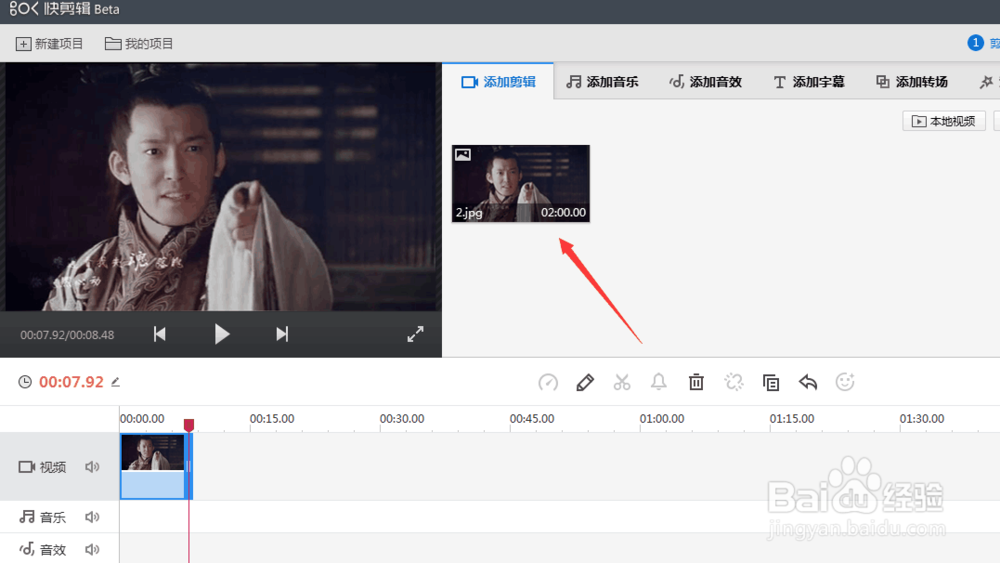Mute the sound effect (音效) track
Image resolution: width=1000 pixels, height=563 pixels.
92,549
